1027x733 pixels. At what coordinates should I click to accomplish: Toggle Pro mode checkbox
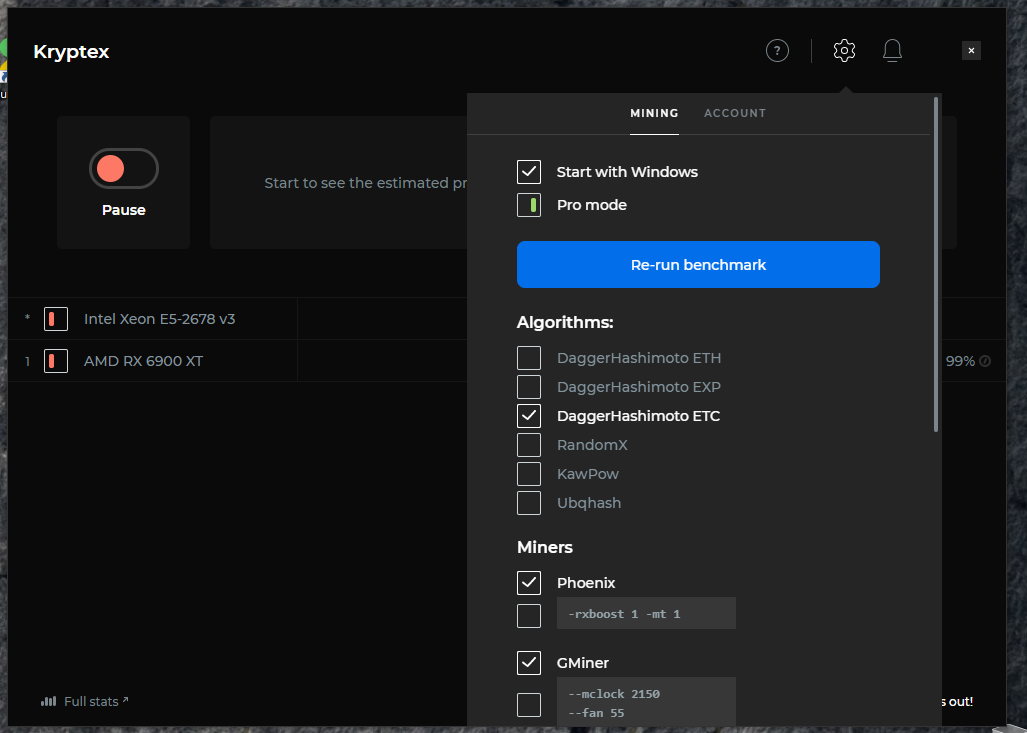[x=529, y=205]
